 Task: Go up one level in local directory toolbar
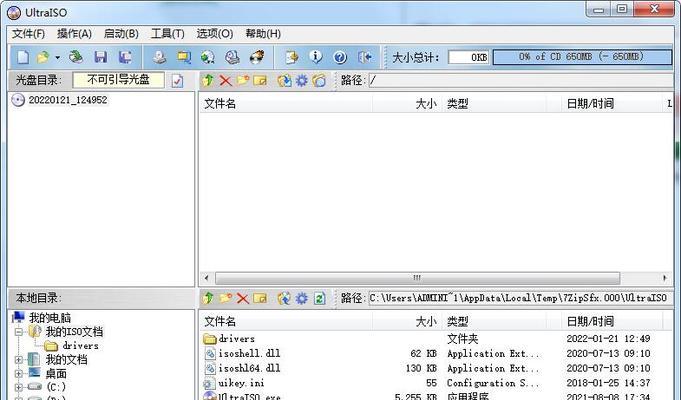(208, 298)
